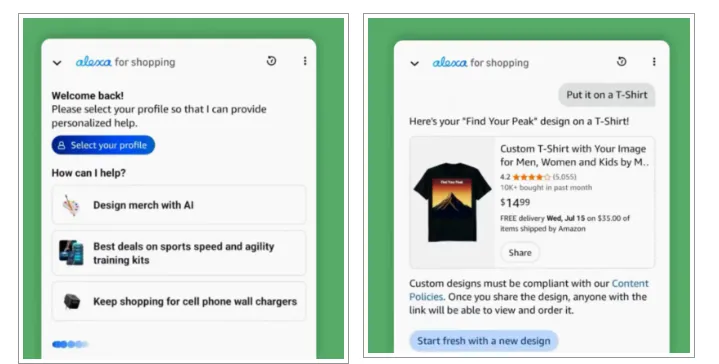Click the paint palette icon beside Design merch
The width and height of the screenshot is (719, 364).
tap(71, 205)
